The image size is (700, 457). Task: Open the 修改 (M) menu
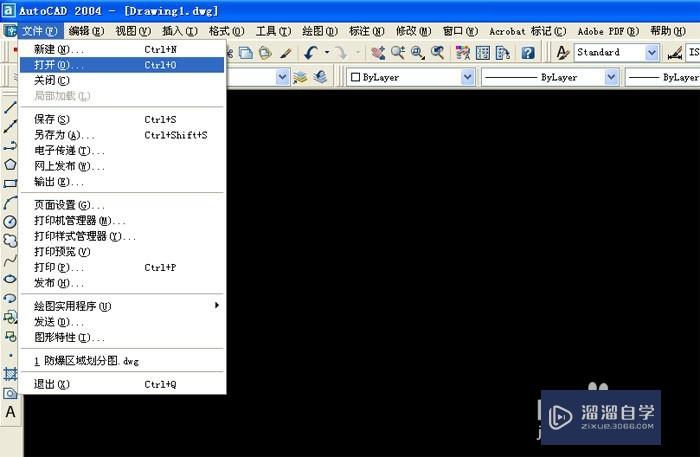(413, 31)
